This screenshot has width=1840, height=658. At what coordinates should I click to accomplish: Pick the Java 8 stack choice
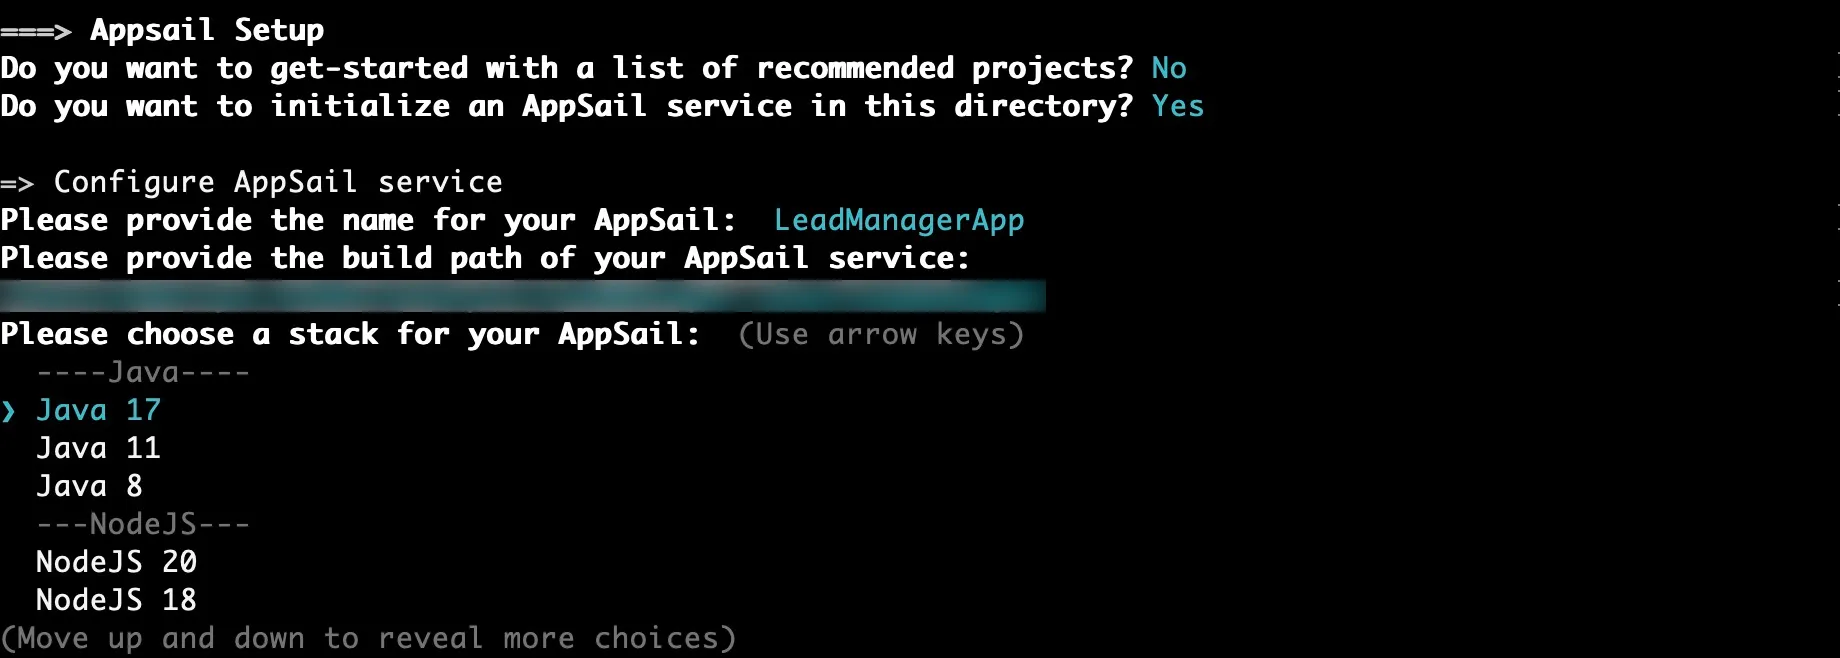pyautogui.click(x=89, y=486)
